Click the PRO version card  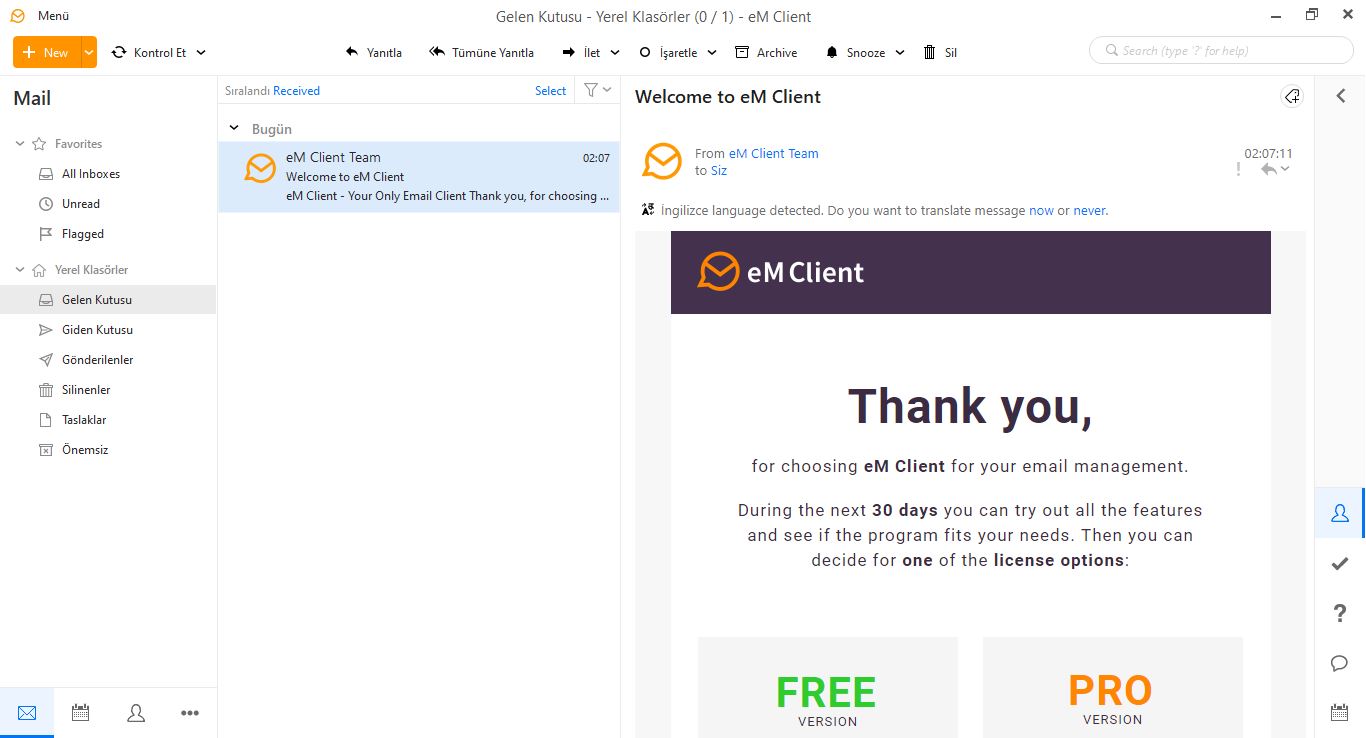(x=1112, y=688)
